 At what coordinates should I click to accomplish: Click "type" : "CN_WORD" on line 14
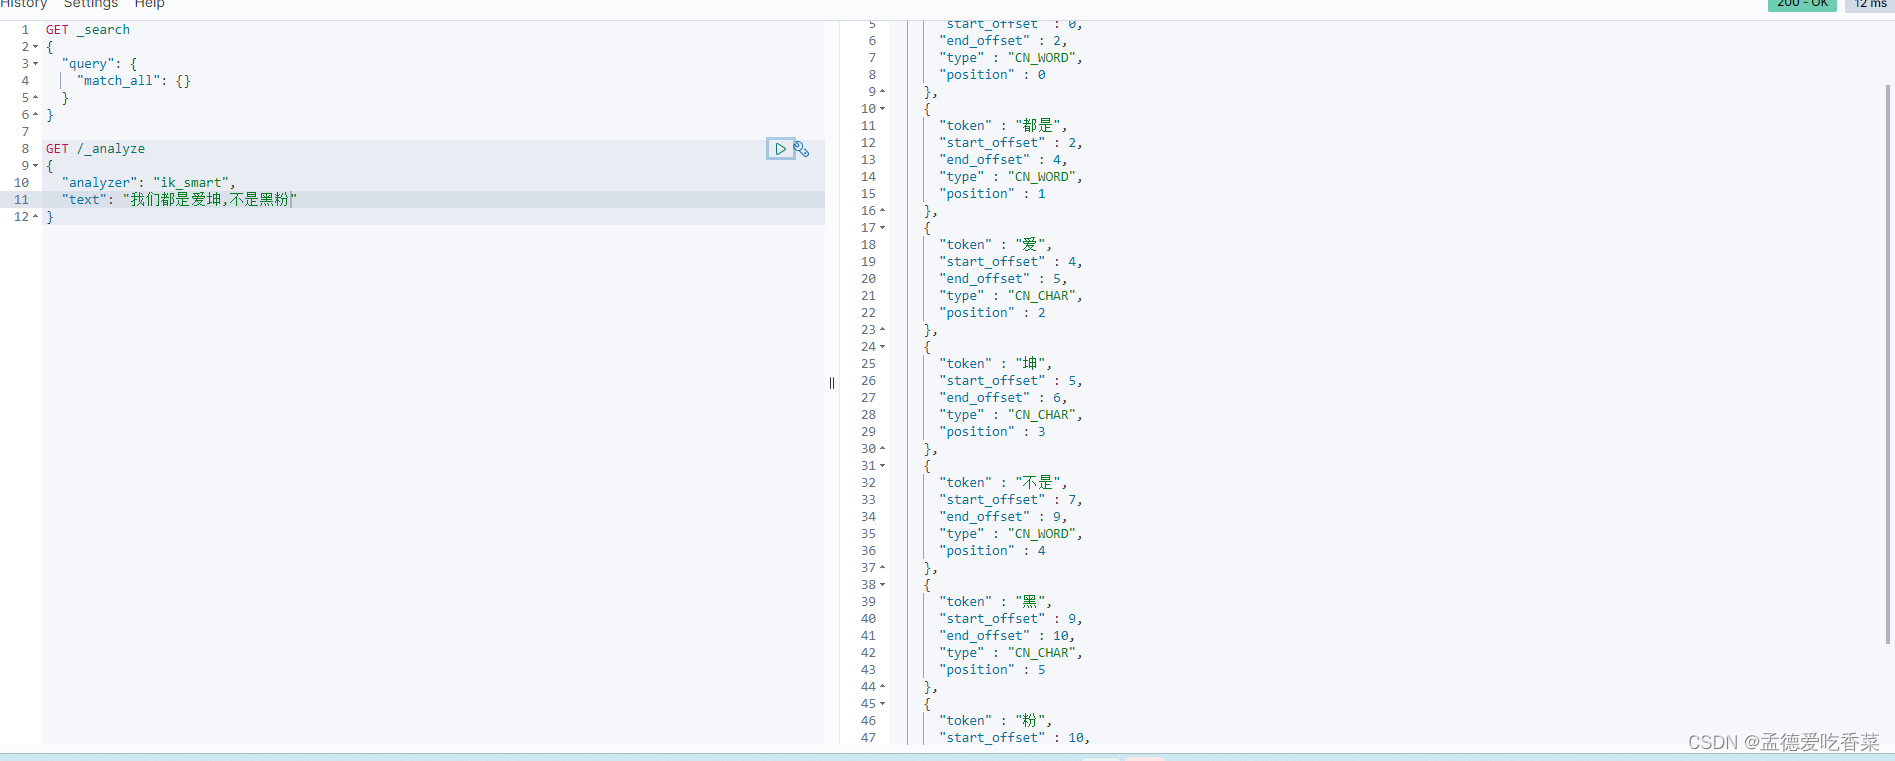[x=1011, y=177]
